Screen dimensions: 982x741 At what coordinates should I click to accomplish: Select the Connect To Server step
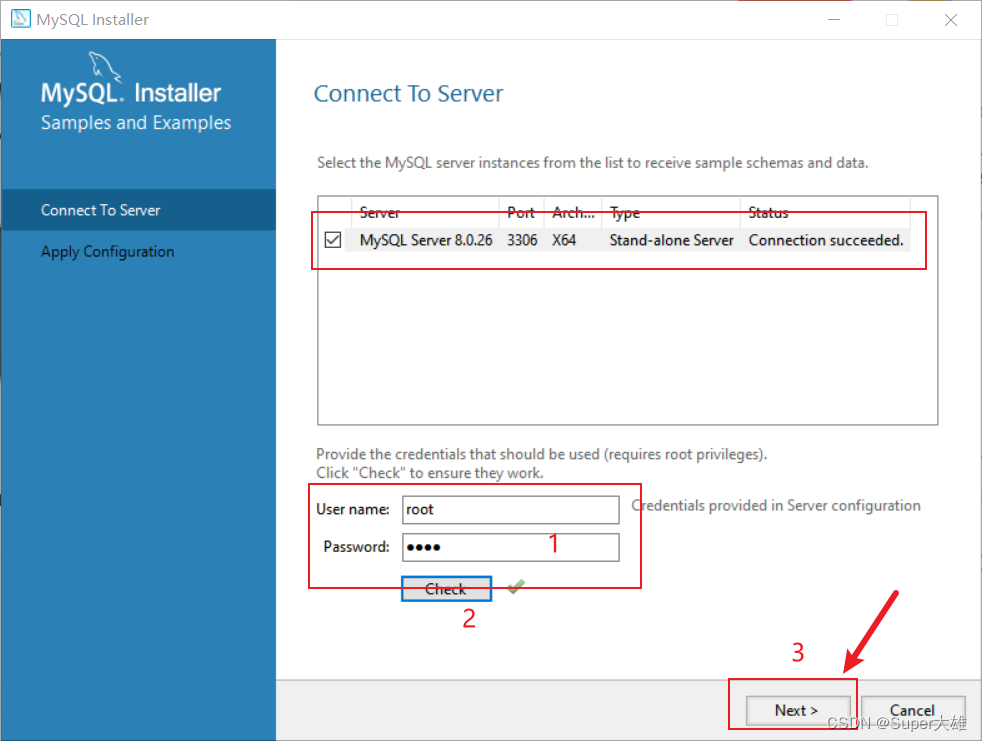click(x=138, y=210)
